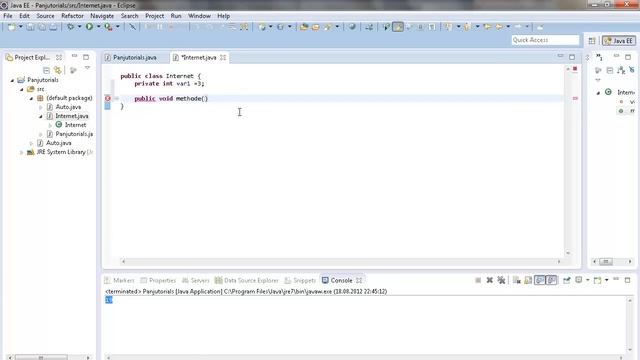The image size is (640, 360).
Task: Collapse the (default package) node
Action: [x=31, y=98]
